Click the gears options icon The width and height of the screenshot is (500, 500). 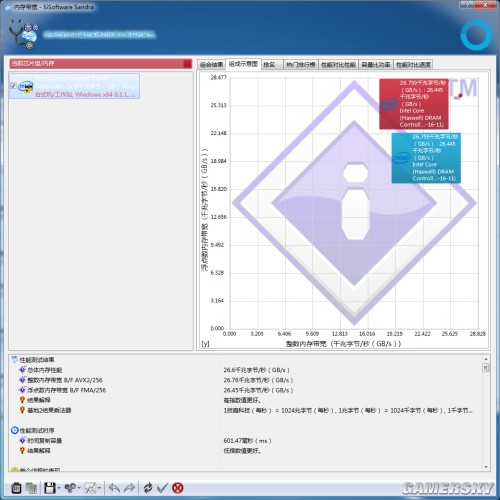tap(70, 488)
